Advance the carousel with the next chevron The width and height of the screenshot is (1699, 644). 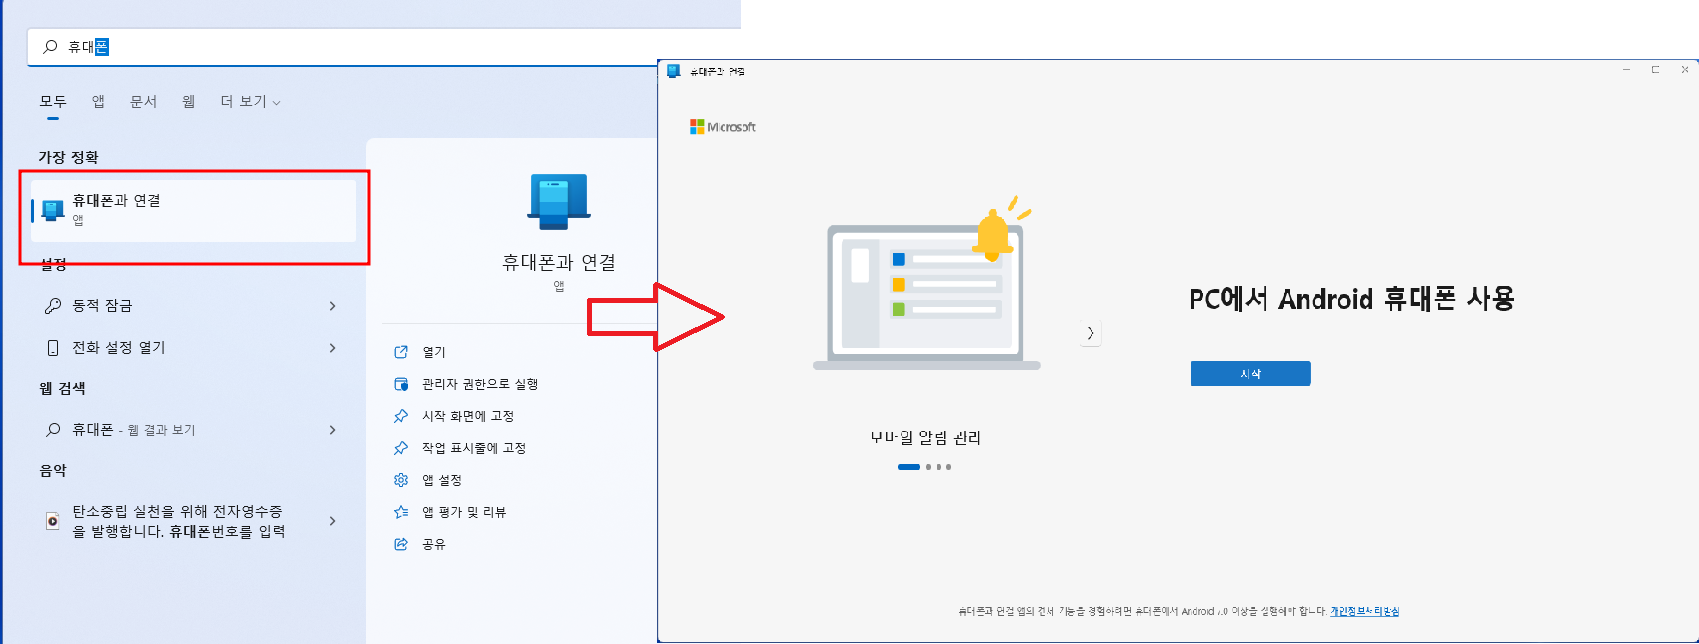(x=1090, y=333)
